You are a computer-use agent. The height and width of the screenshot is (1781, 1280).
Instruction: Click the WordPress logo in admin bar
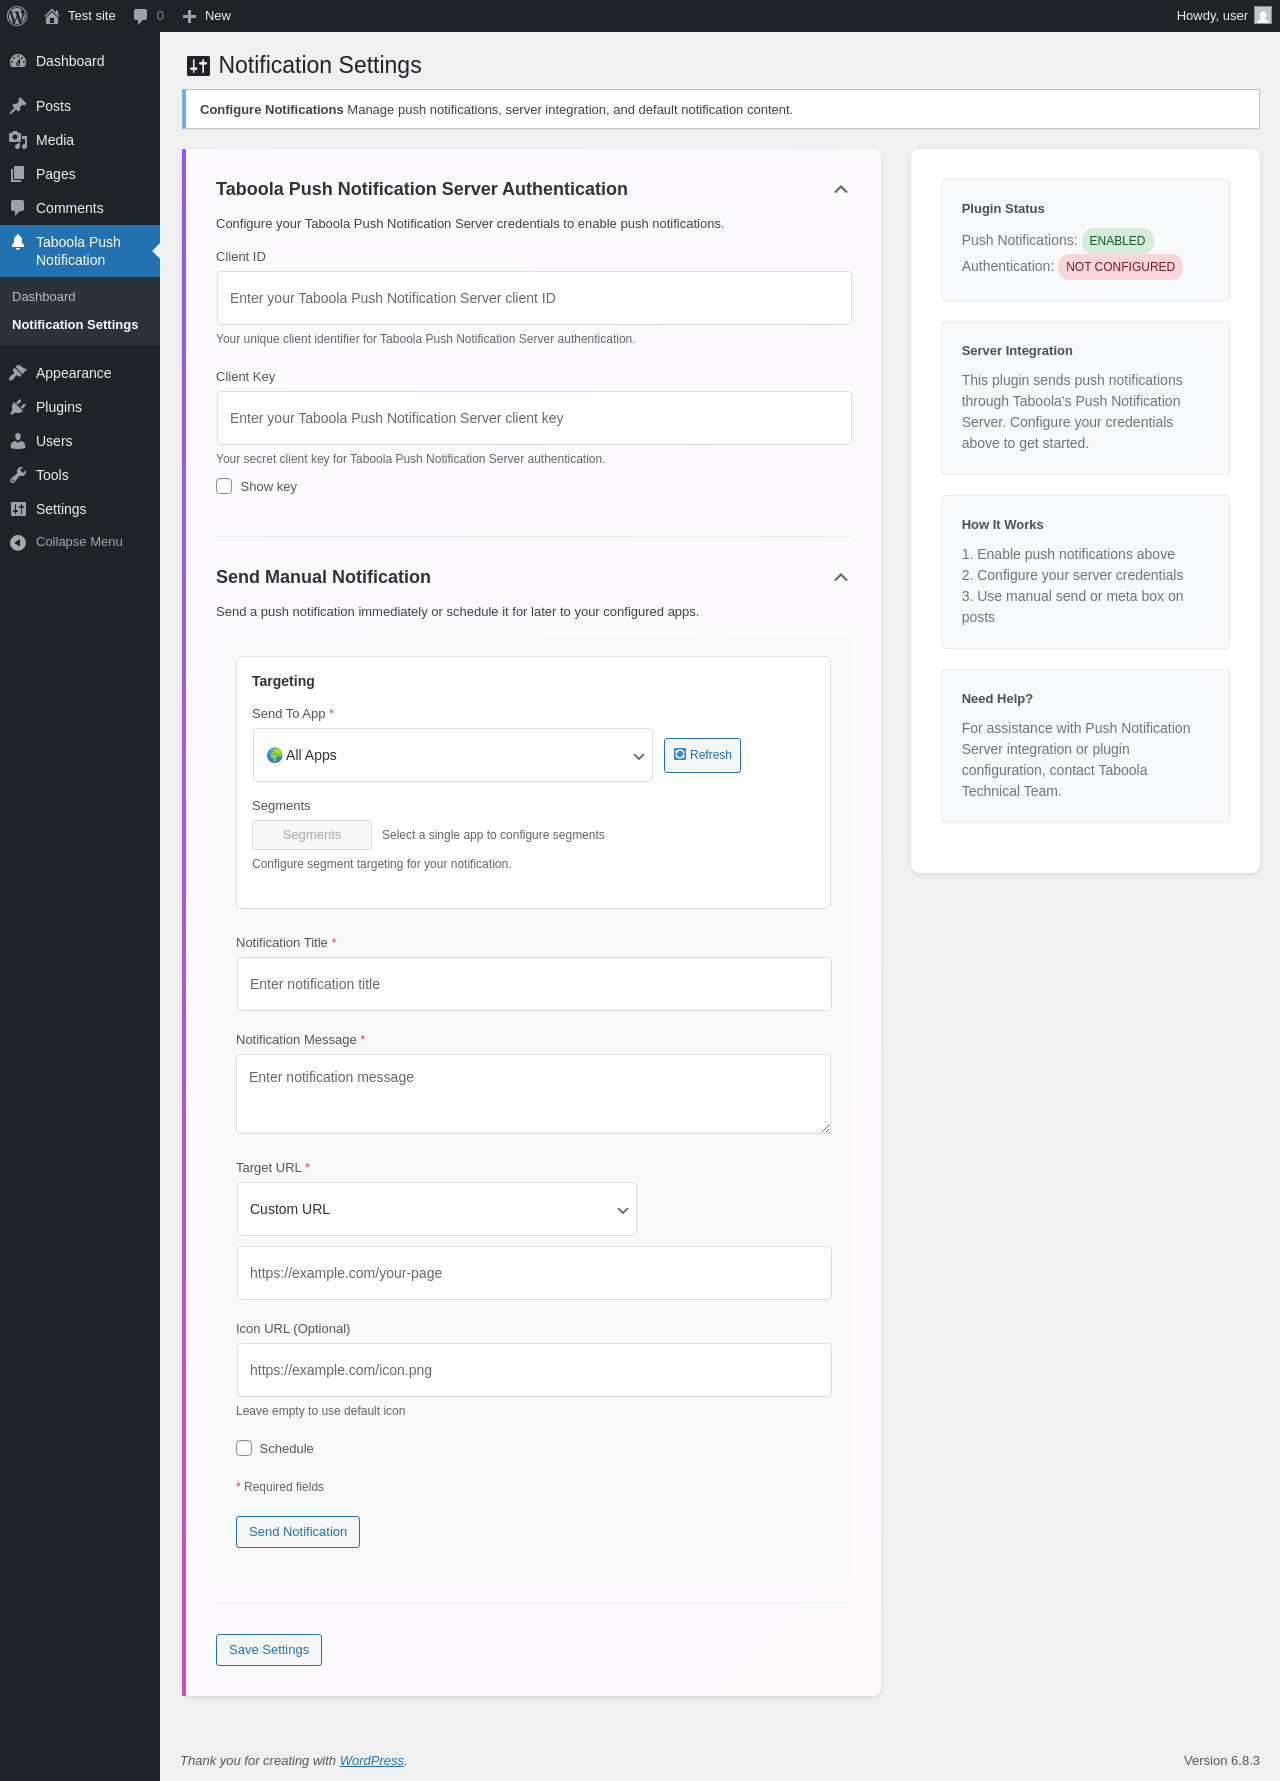click(x=17, y=16)
